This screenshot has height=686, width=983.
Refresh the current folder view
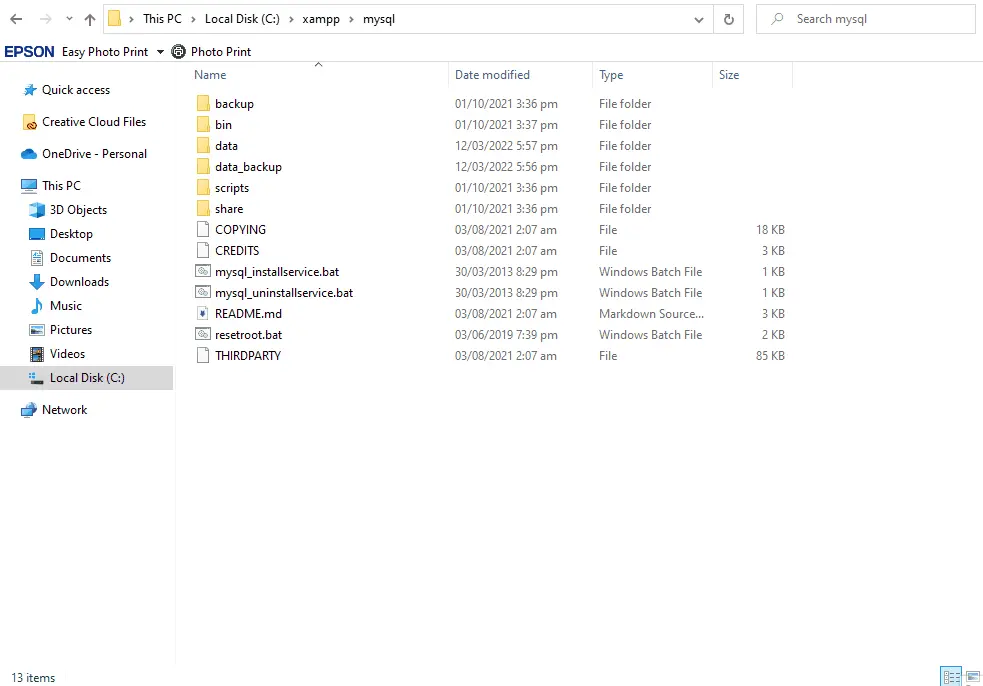(x=727, y=19)
